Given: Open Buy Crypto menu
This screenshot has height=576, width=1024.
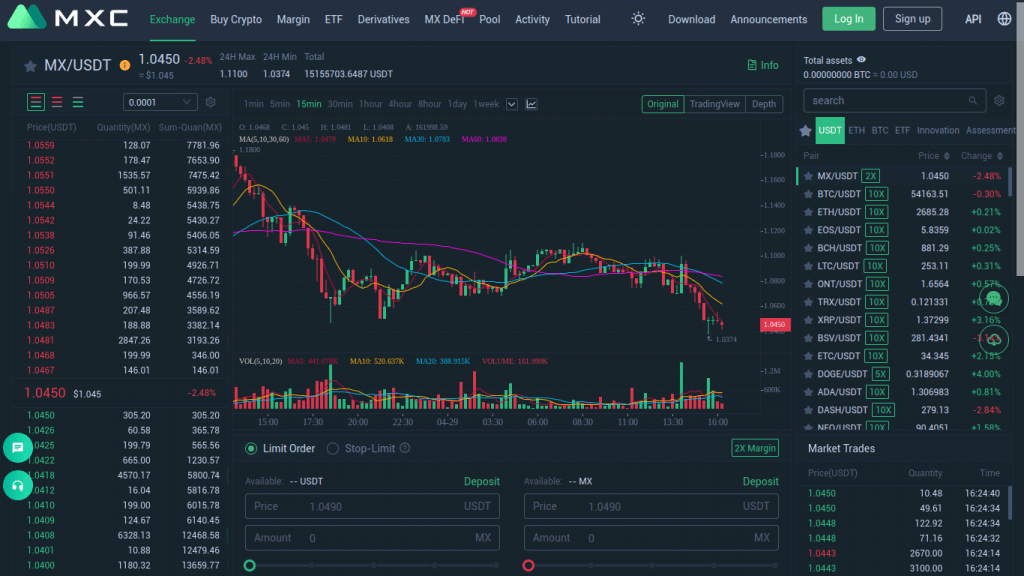Looking at the screenshot, I should click(236, 20).
